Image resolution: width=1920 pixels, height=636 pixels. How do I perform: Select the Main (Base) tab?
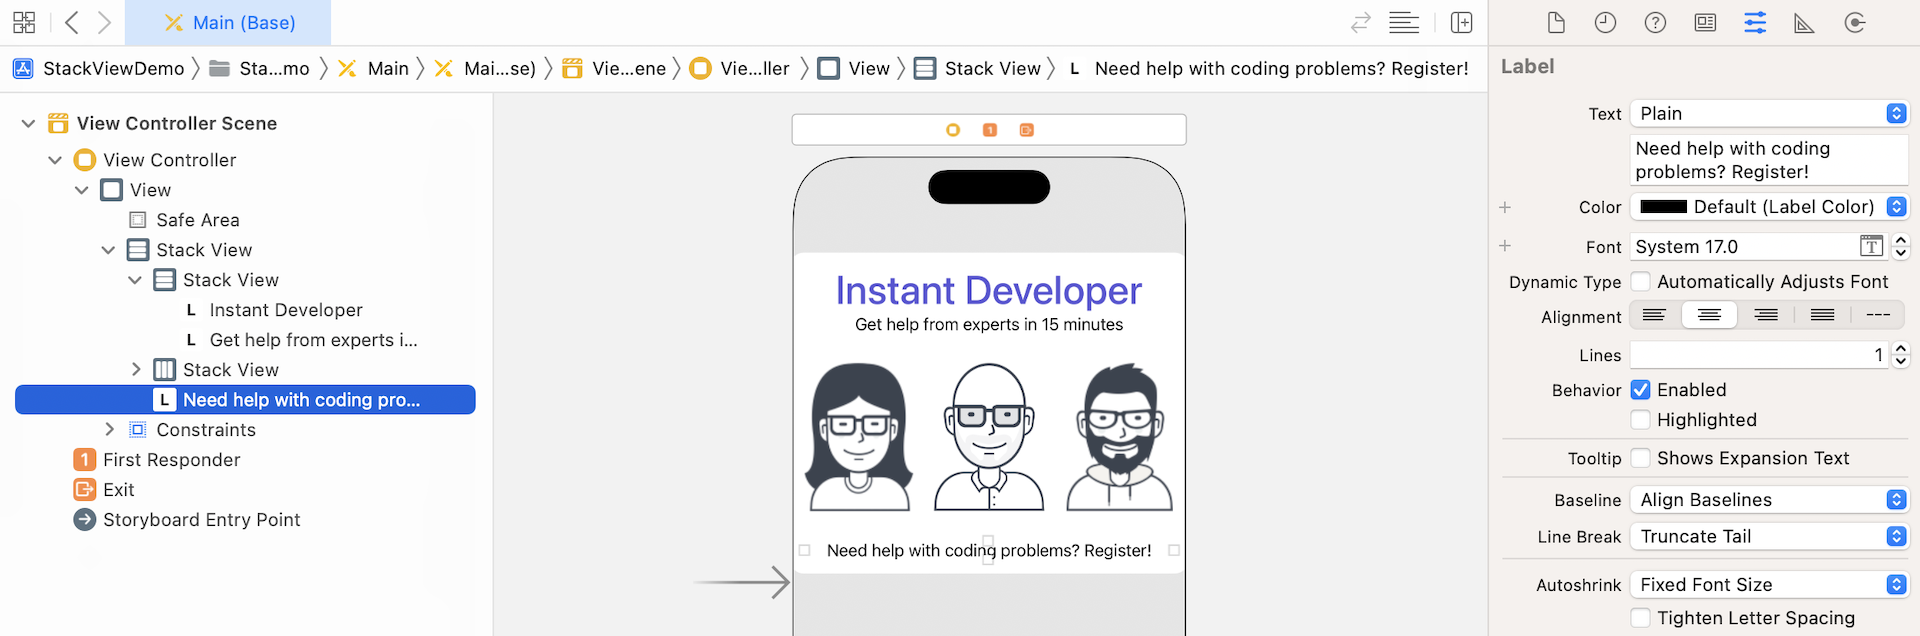[x=229, y=23]
